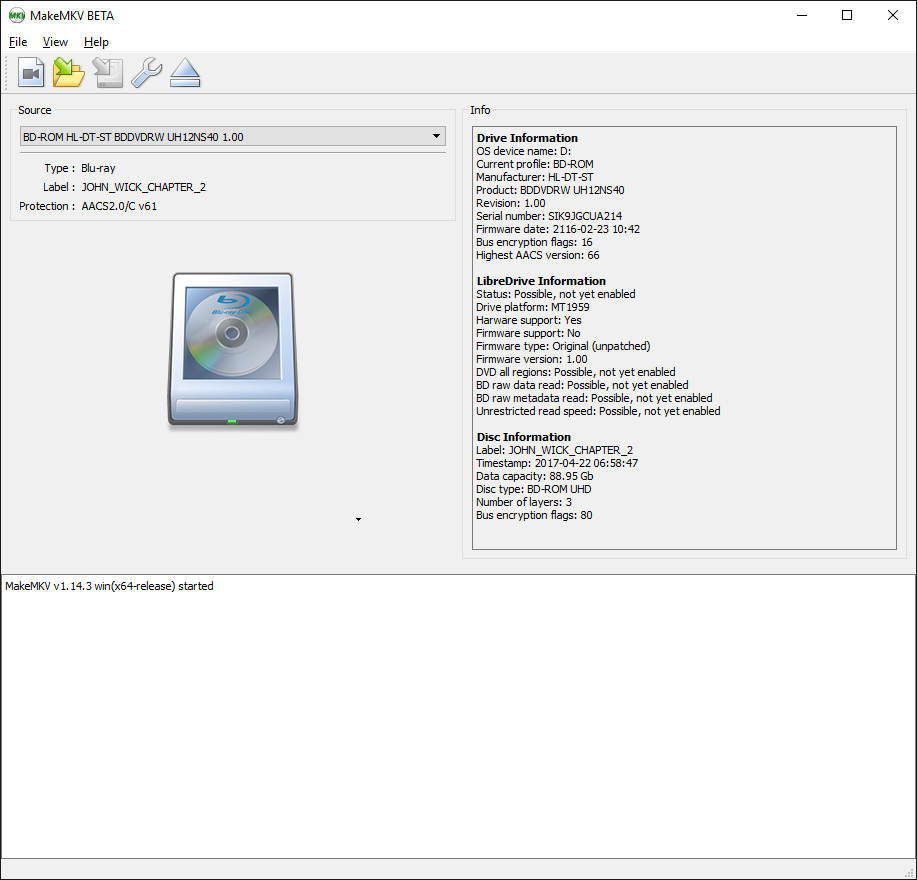Click the Disc type: BD-ROM UHD line

click(x=533, y=489)
